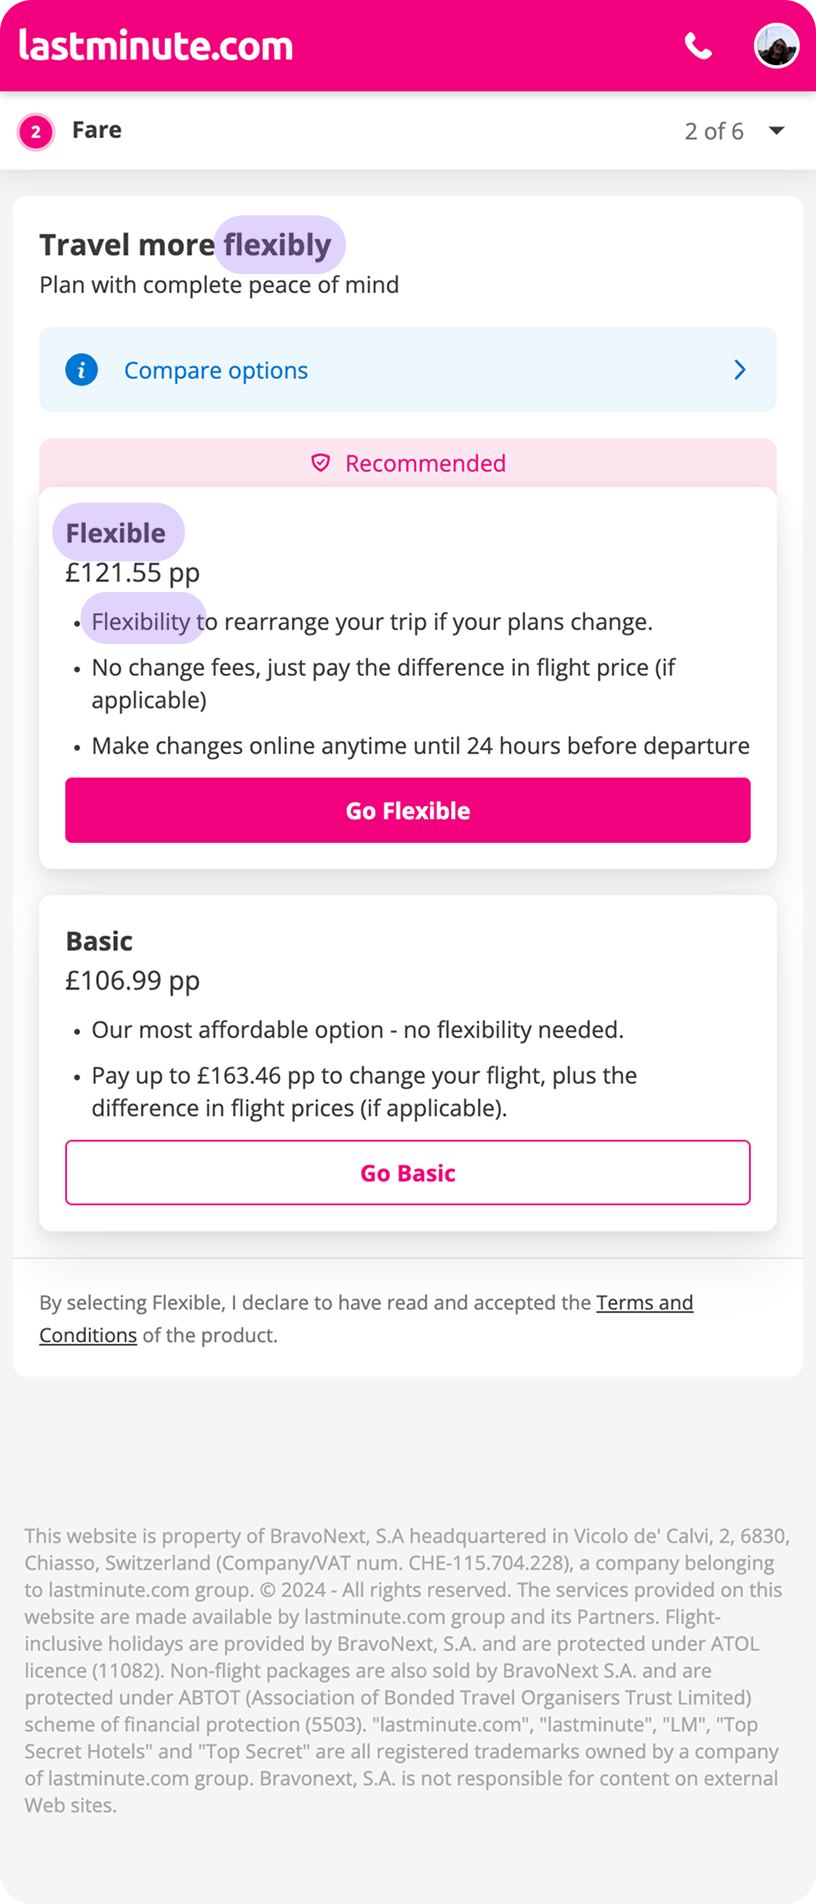Click the step 2 number badge

click(x=36, y=131)
